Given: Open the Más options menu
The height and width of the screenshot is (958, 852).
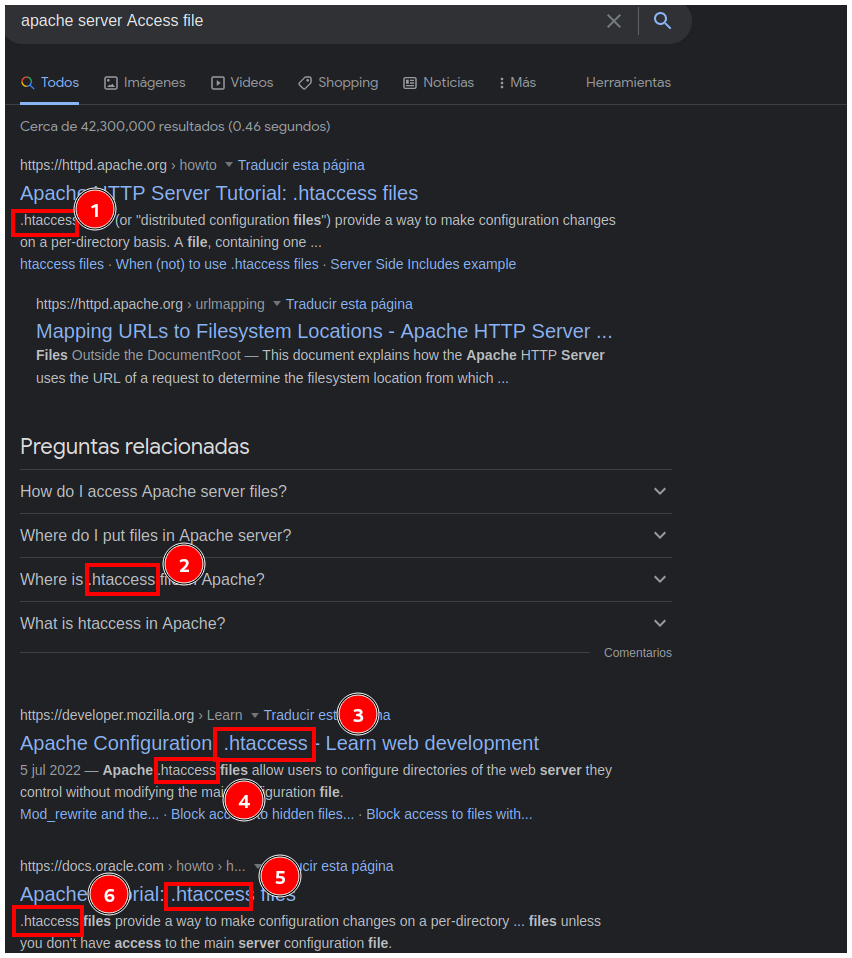Looking at the screenshot, I should coord(516,83).
